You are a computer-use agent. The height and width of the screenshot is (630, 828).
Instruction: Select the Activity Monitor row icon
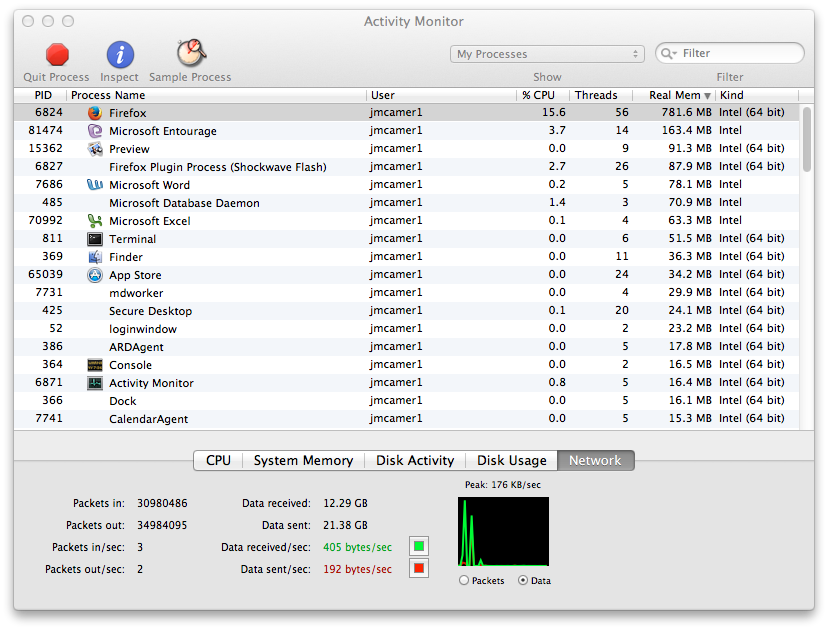click(x=95, y=383)
